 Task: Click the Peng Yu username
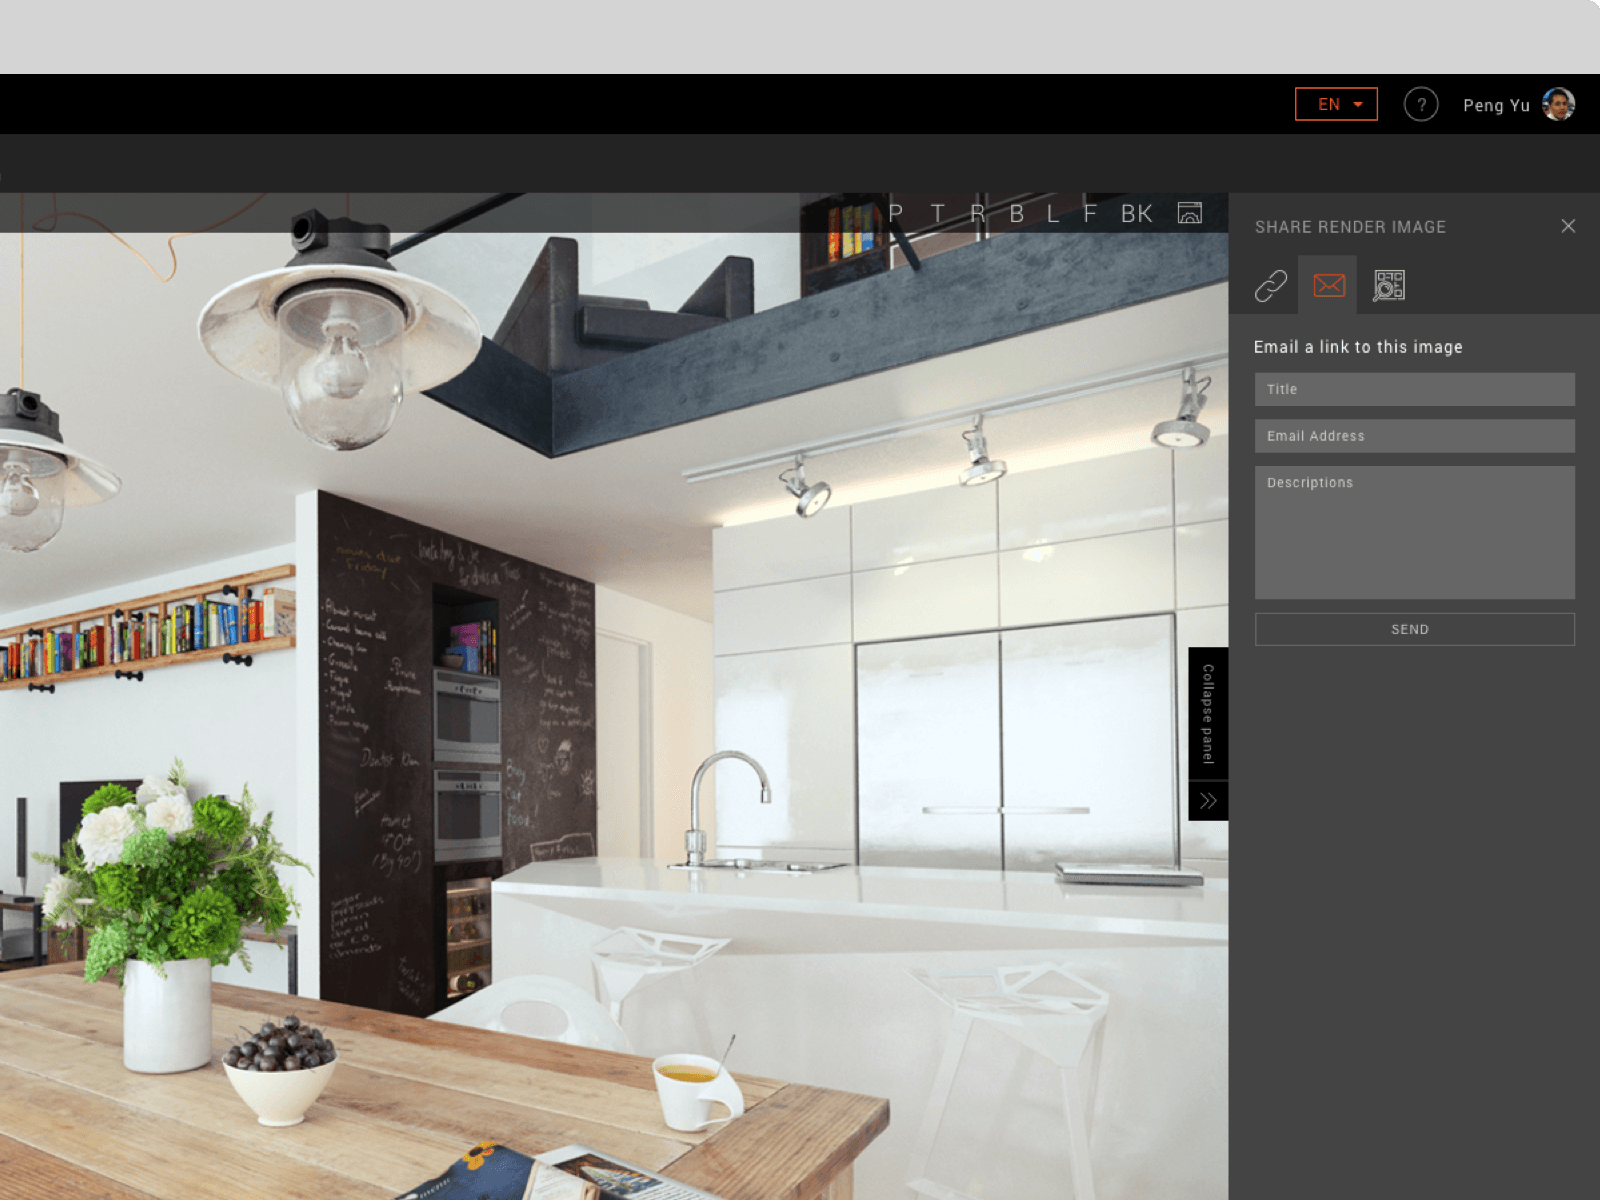[1496, 105]
